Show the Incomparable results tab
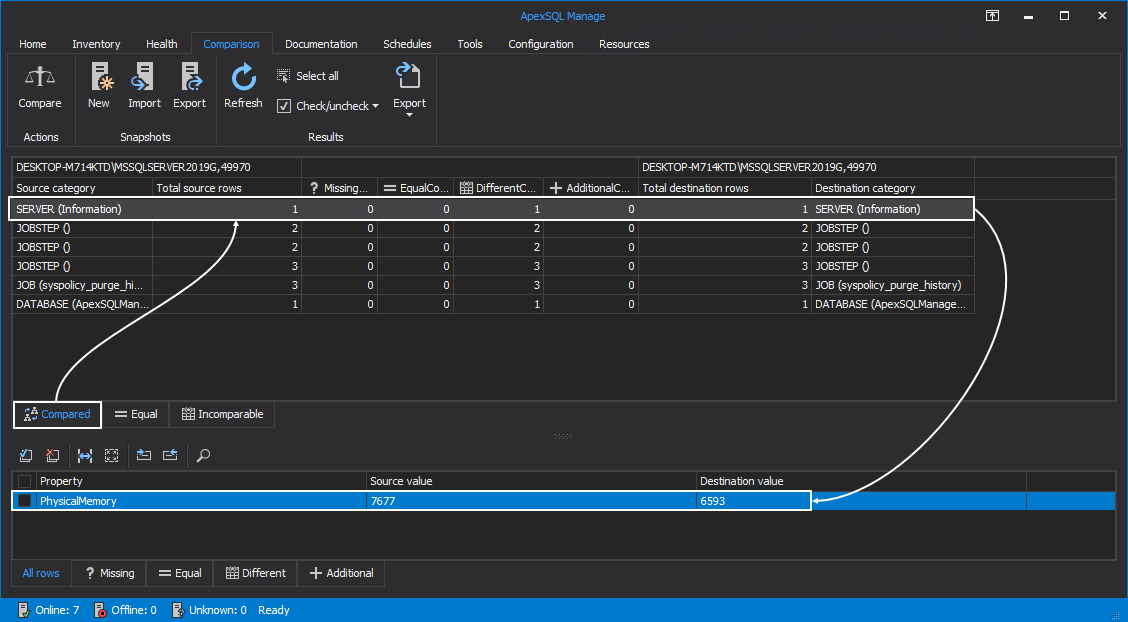Viewport: 1128px width, 622px height. point(222,414)
